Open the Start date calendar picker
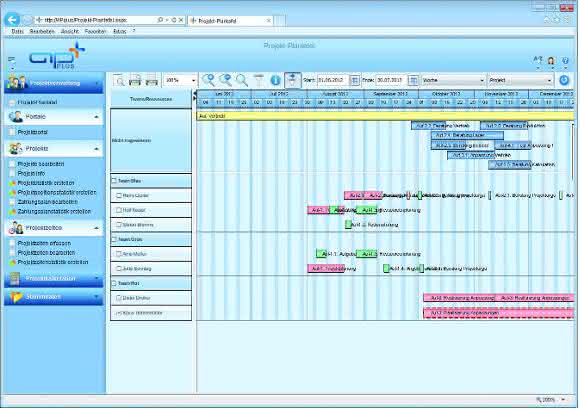This screenshot has height=409, width=580. 354,80
